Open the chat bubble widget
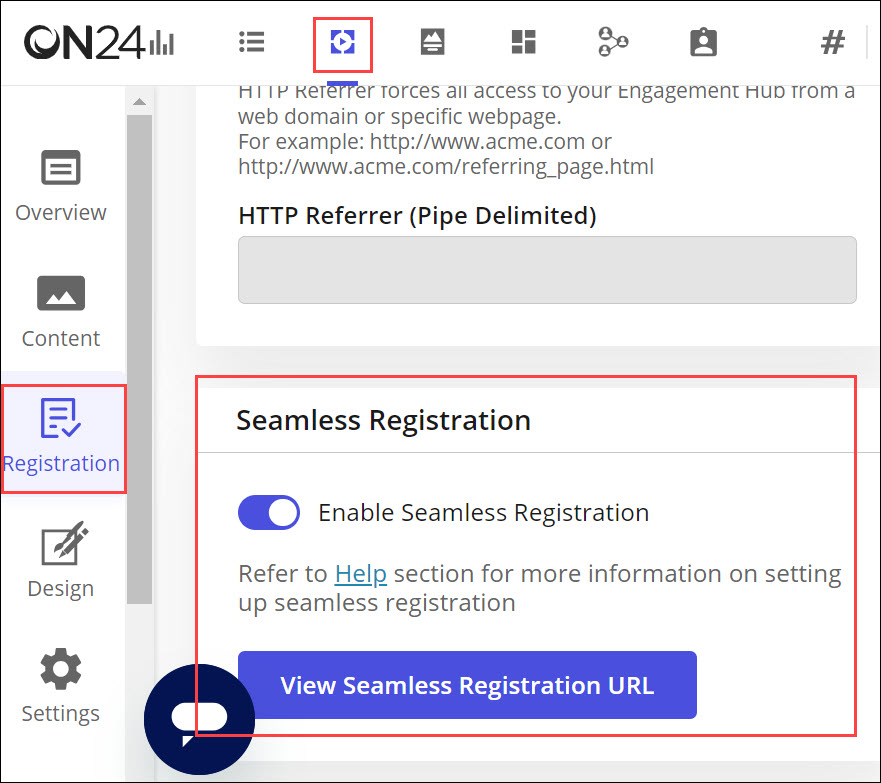This screenshot has width=881, height=783. [199, 719]
